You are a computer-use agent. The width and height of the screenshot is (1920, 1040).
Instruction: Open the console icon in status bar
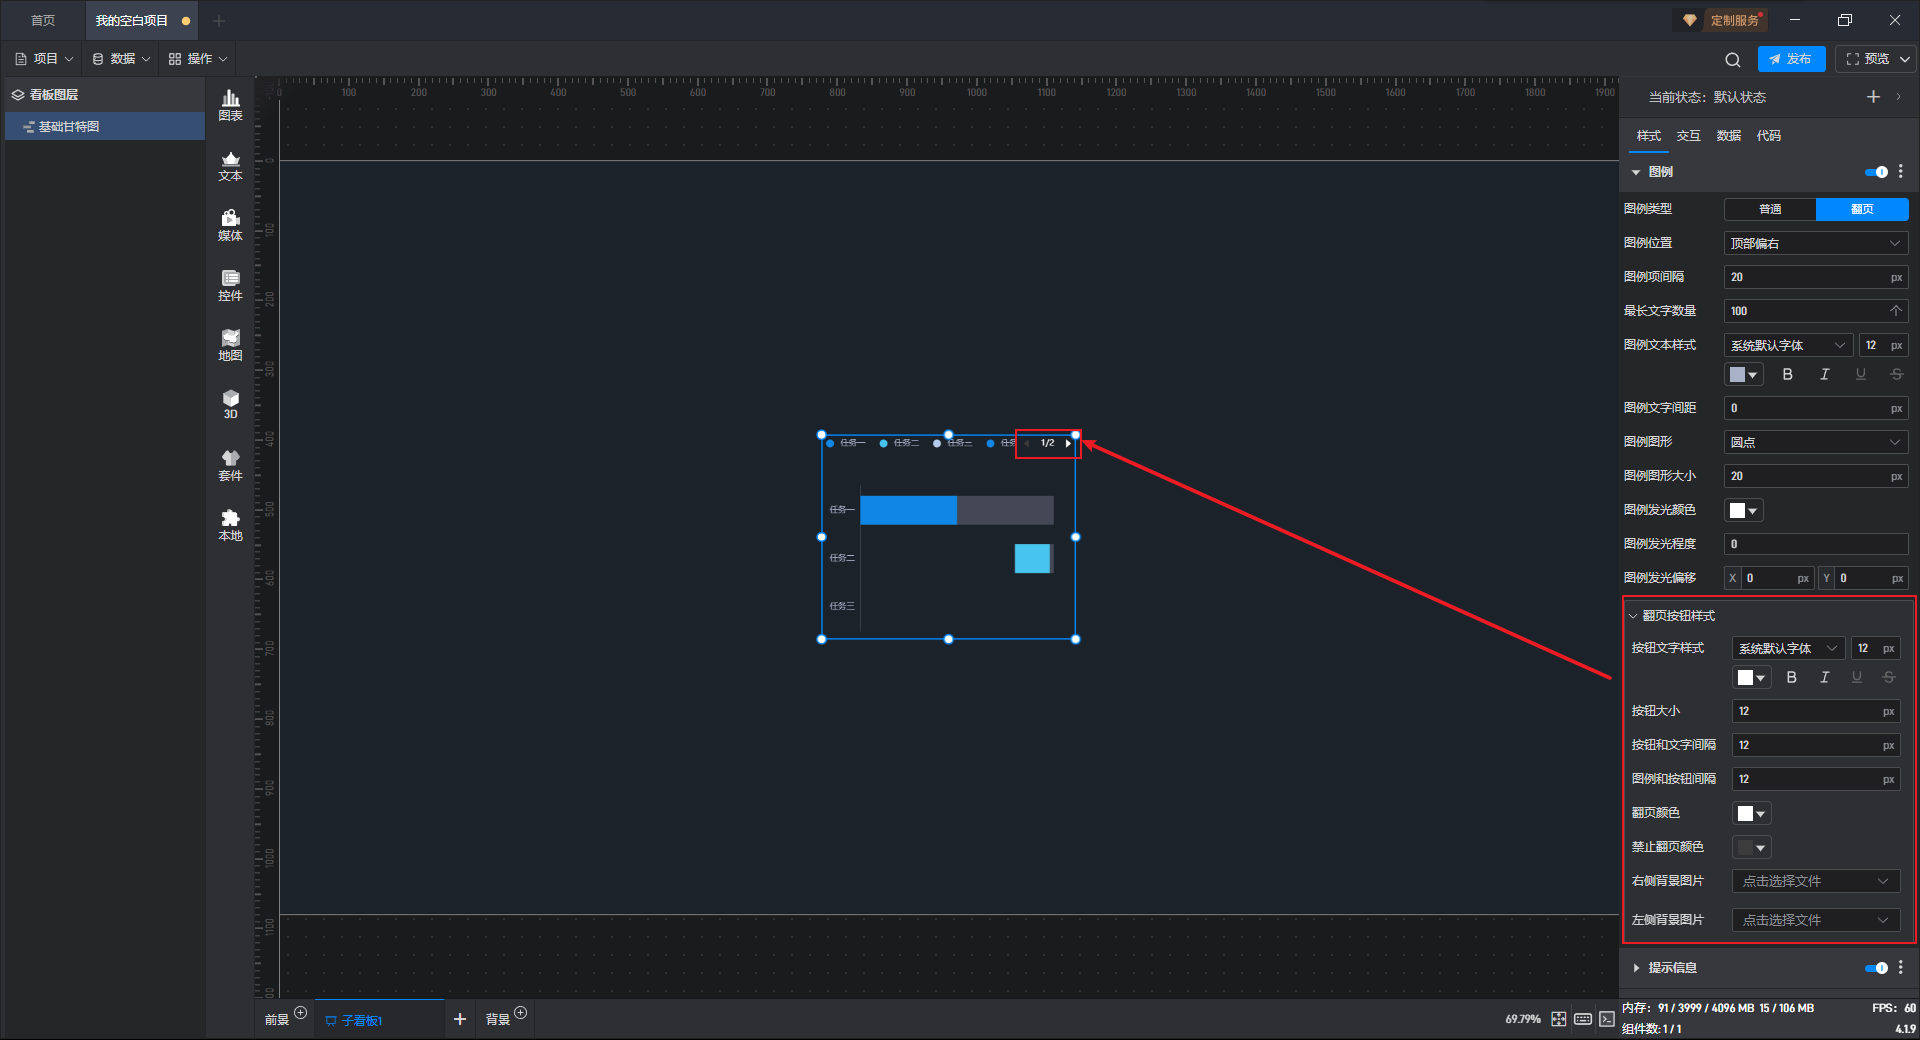[1607, 1019]
